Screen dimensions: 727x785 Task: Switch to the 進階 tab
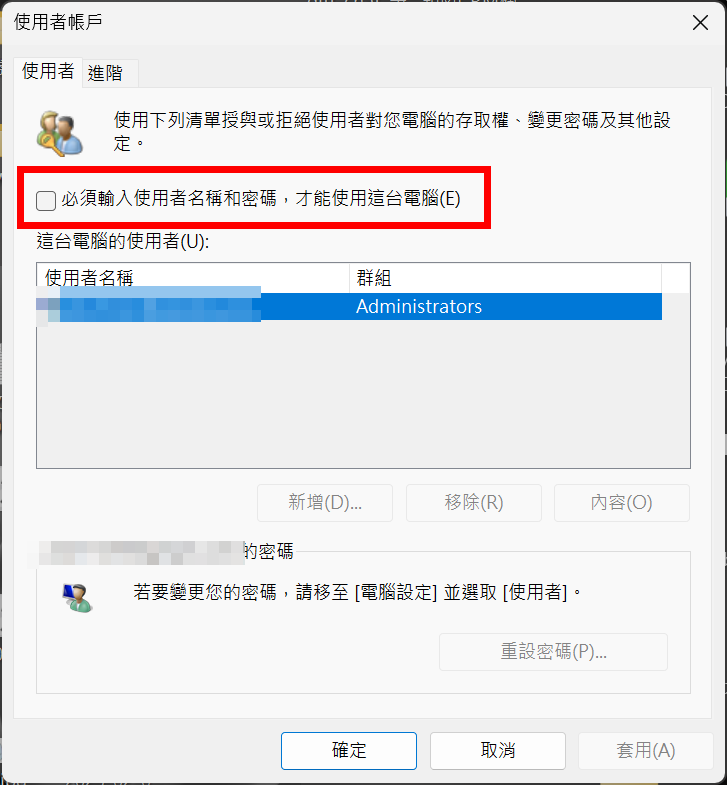click(x=106, y=73)
